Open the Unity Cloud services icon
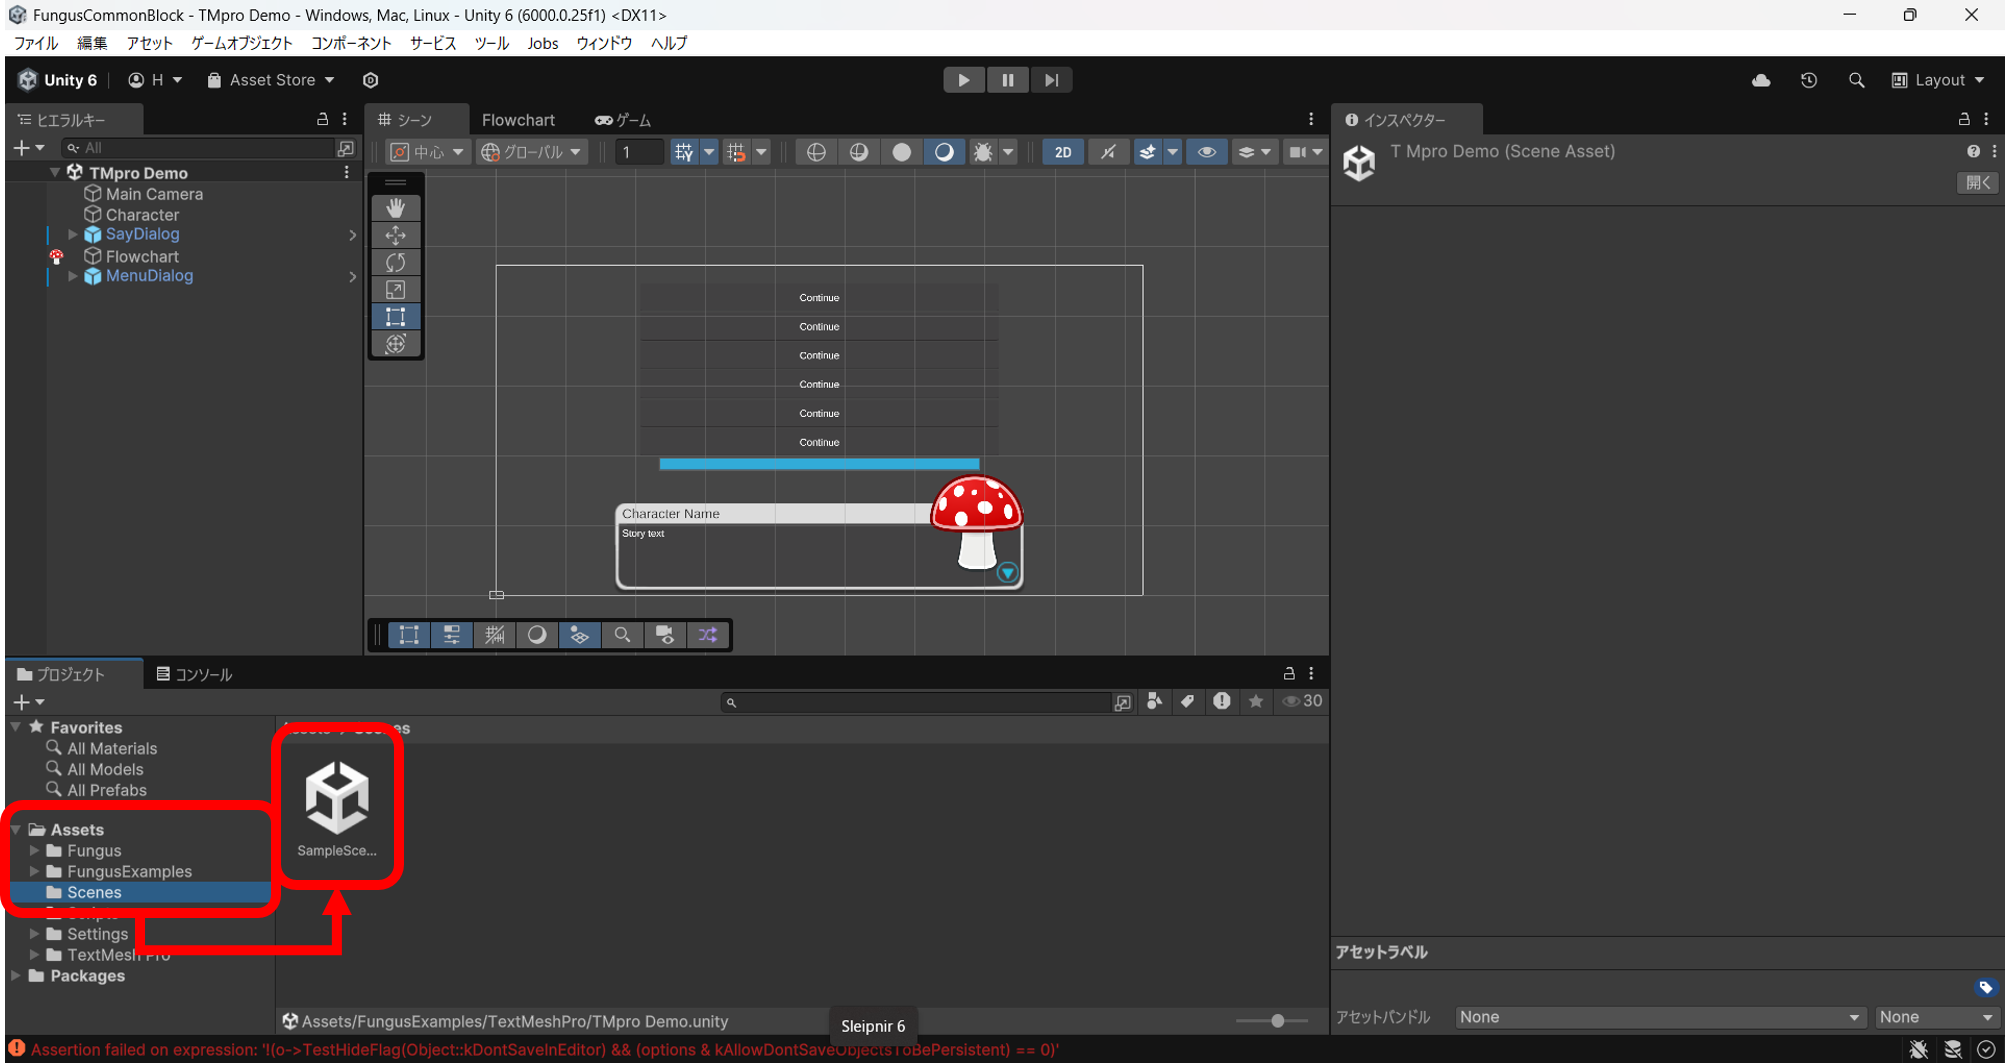2005x1063 pixels. pos(1761,80)
